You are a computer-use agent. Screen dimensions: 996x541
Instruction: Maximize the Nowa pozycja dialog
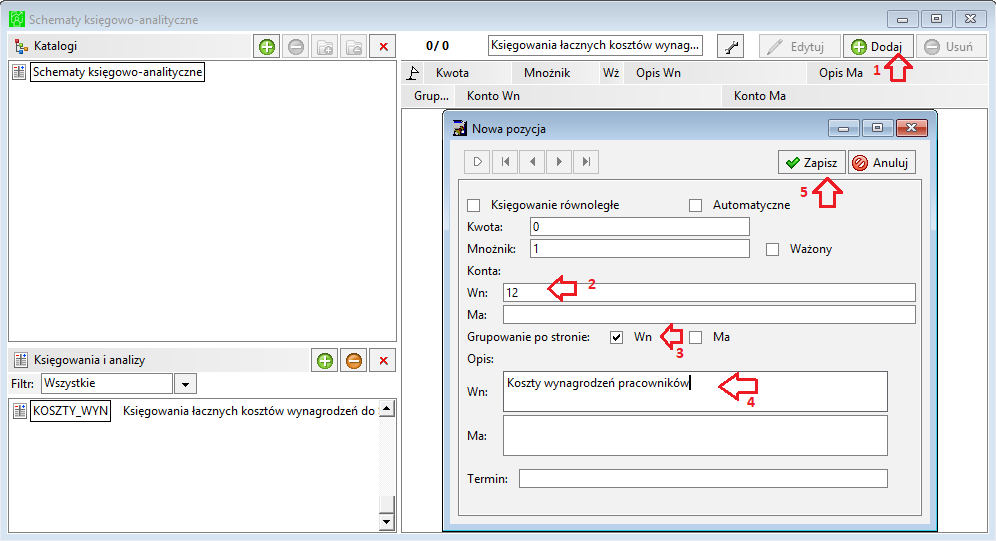coord(877,128)
